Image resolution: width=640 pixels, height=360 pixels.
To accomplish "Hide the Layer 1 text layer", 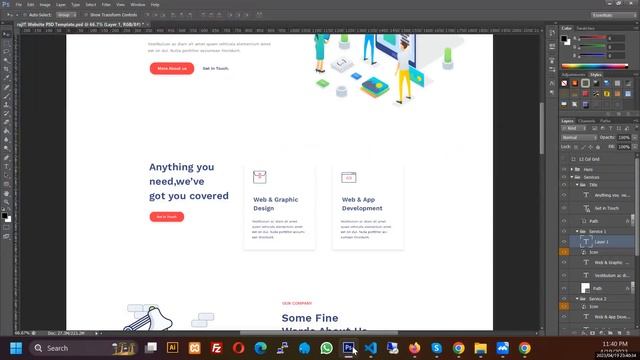I will click(564, 242).
